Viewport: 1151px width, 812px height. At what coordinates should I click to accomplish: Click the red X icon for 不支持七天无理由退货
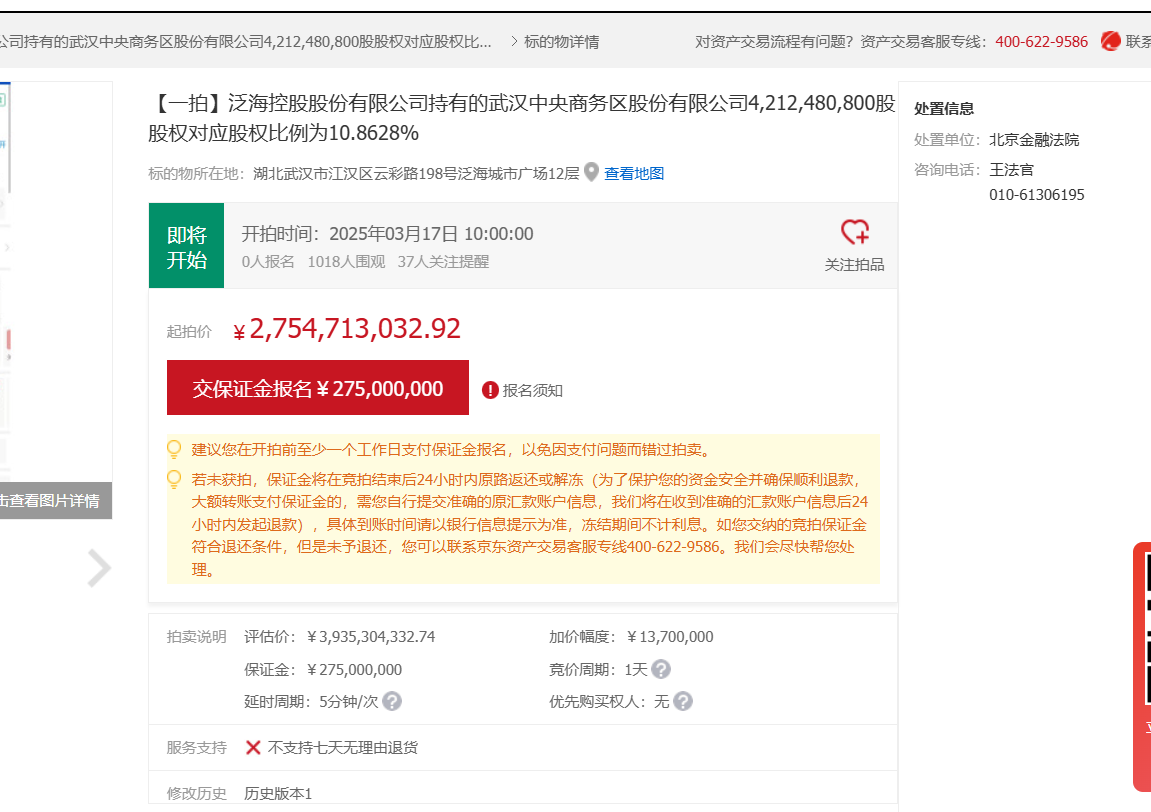(253, 747)
